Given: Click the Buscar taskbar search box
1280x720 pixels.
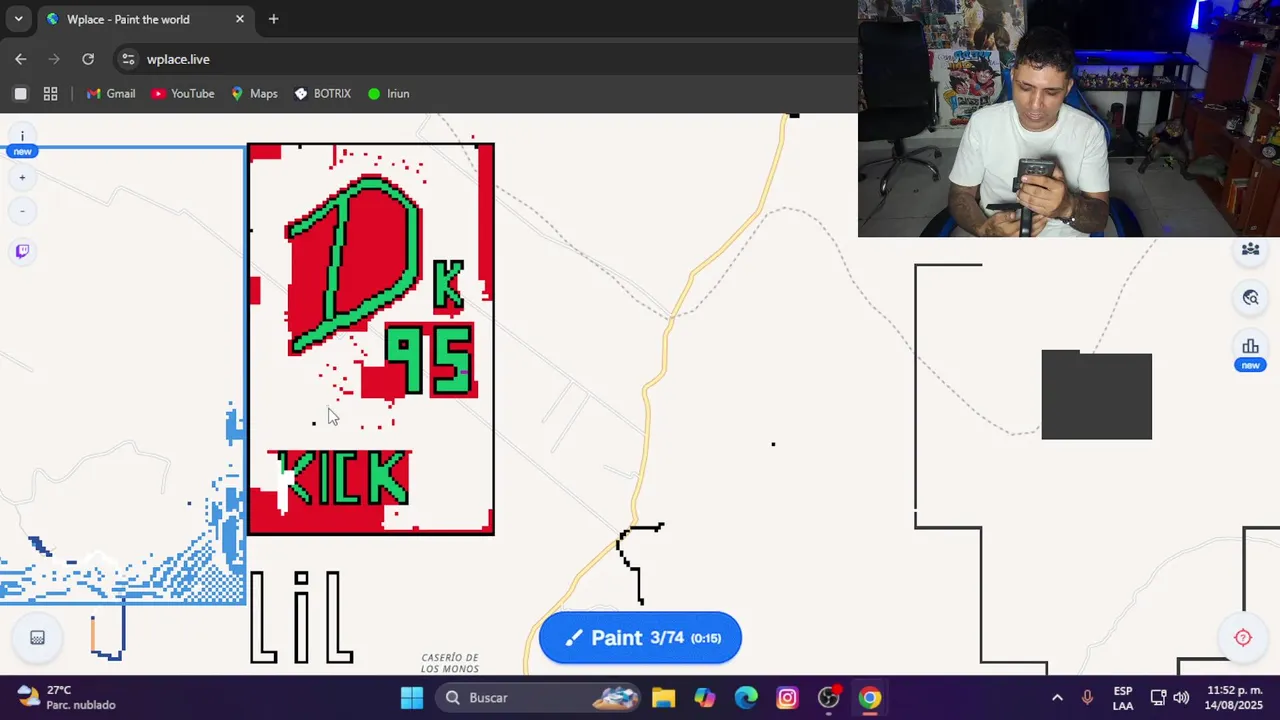Looking at the screenshot, I should click(x=537, y=698).
